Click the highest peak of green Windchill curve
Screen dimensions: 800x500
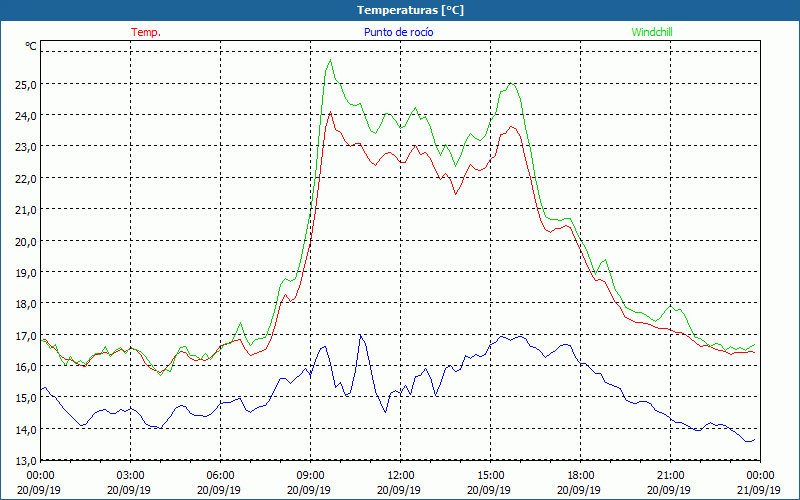[331, 60]
